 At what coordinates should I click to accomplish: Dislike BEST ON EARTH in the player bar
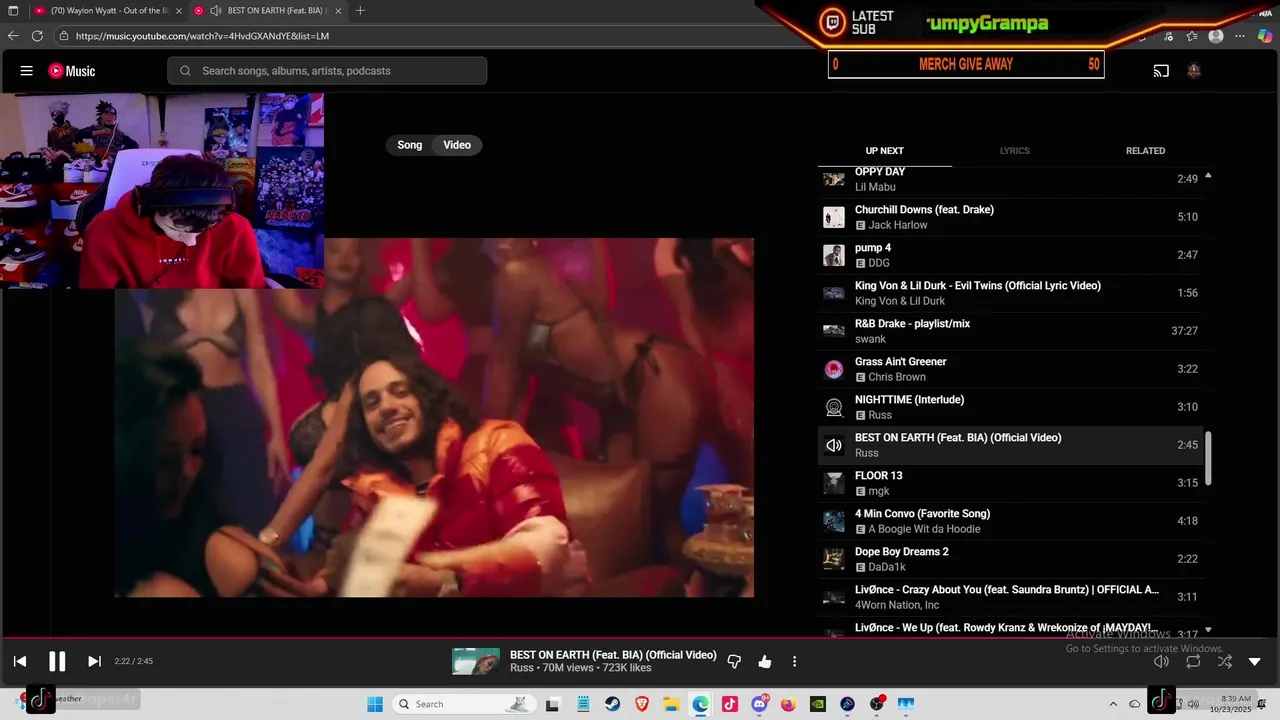pos(734,662)
